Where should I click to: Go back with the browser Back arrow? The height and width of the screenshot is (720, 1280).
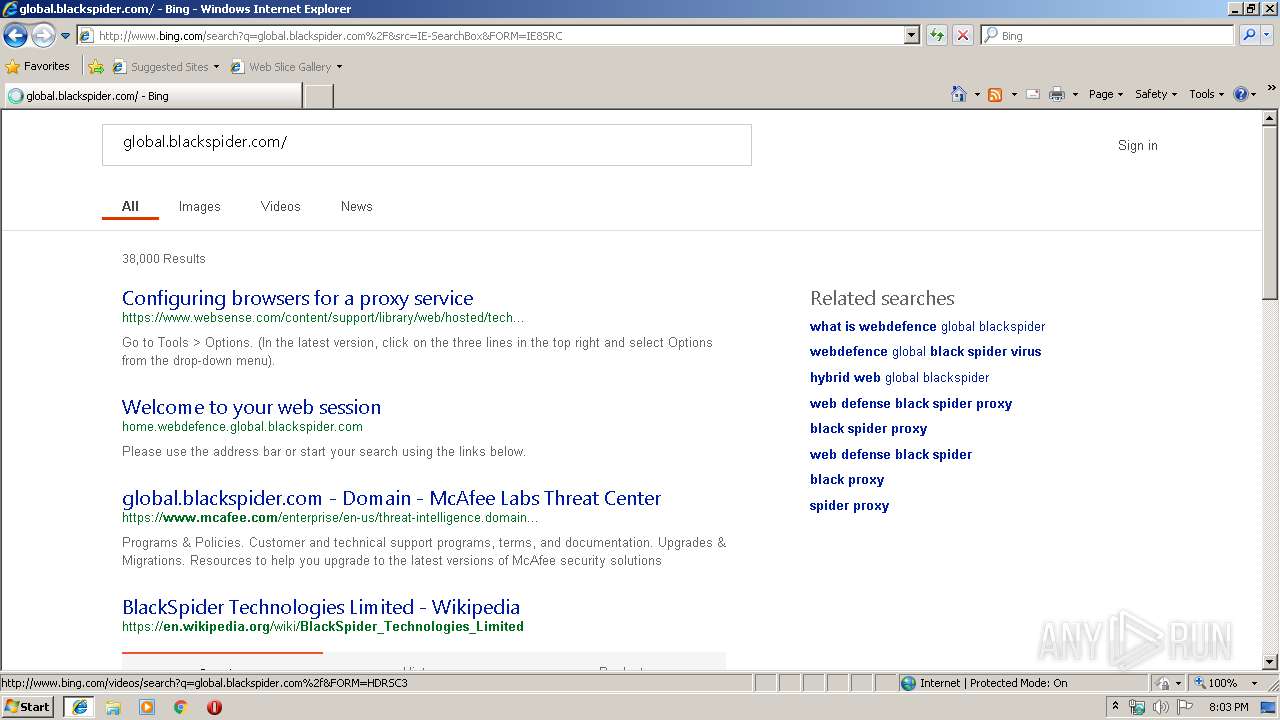coord(15,36)
